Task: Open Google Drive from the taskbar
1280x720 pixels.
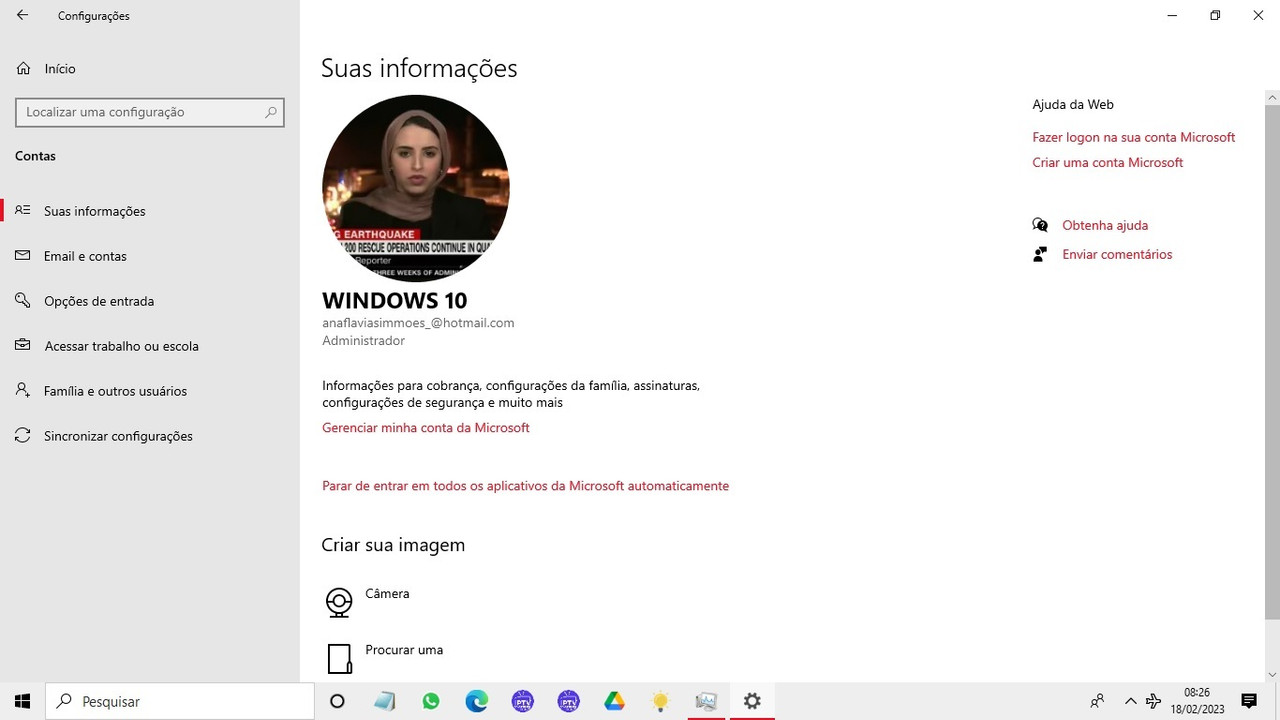Action: click(614, 701)
